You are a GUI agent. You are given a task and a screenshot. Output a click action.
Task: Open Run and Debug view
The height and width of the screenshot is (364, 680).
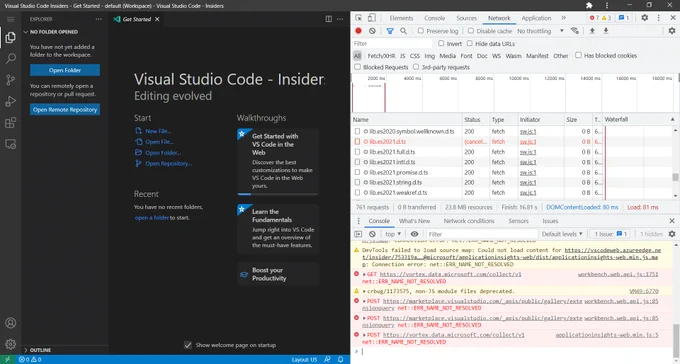[x=10, y=101]
